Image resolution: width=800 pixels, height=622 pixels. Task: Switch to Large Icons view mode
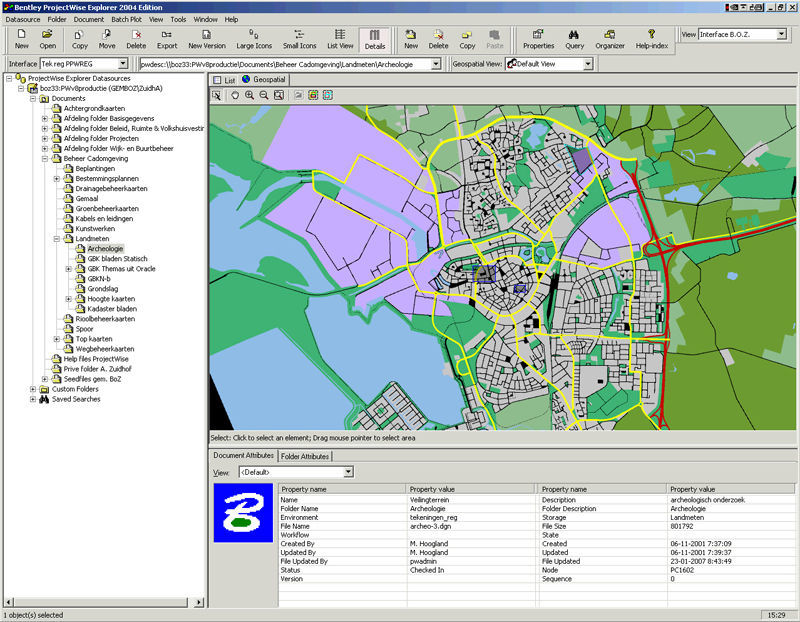(x=254, y=38)
